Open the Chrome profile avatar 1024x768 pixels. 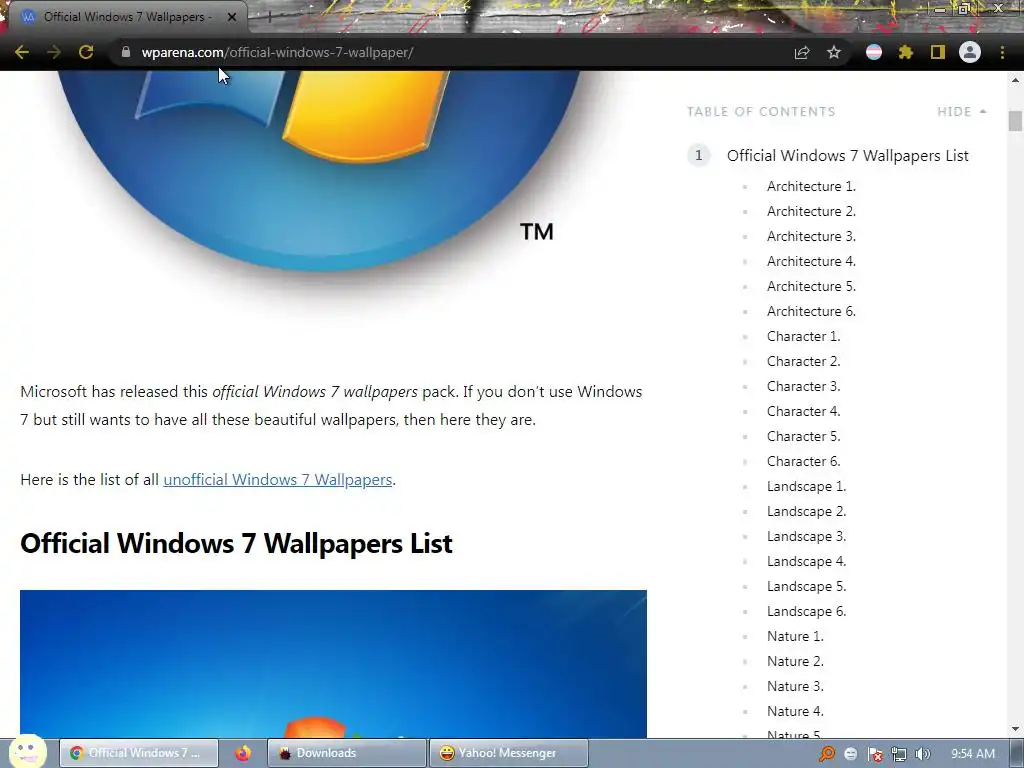coord(970,52)
